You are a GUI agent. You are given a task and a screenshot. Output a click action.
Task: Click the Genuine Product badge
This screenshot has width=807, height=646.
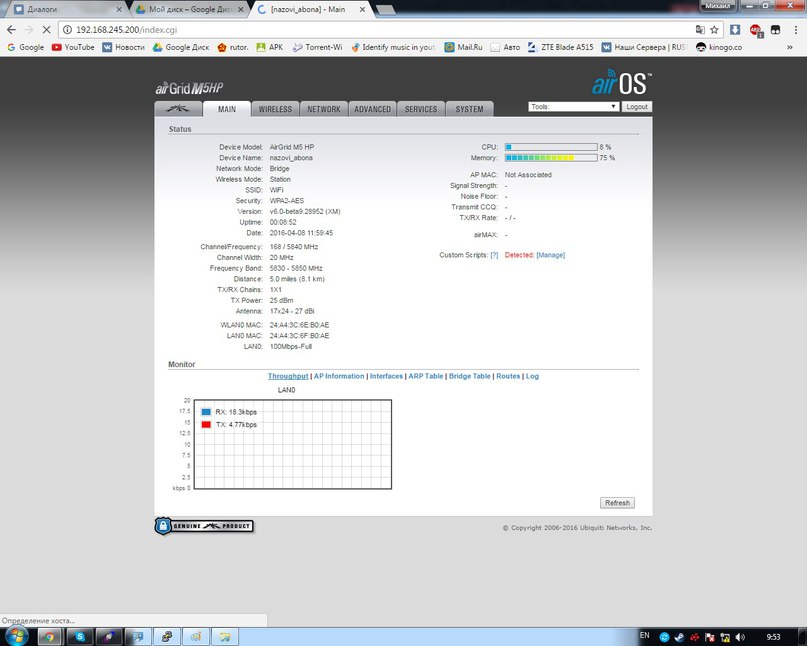point(204,526)
